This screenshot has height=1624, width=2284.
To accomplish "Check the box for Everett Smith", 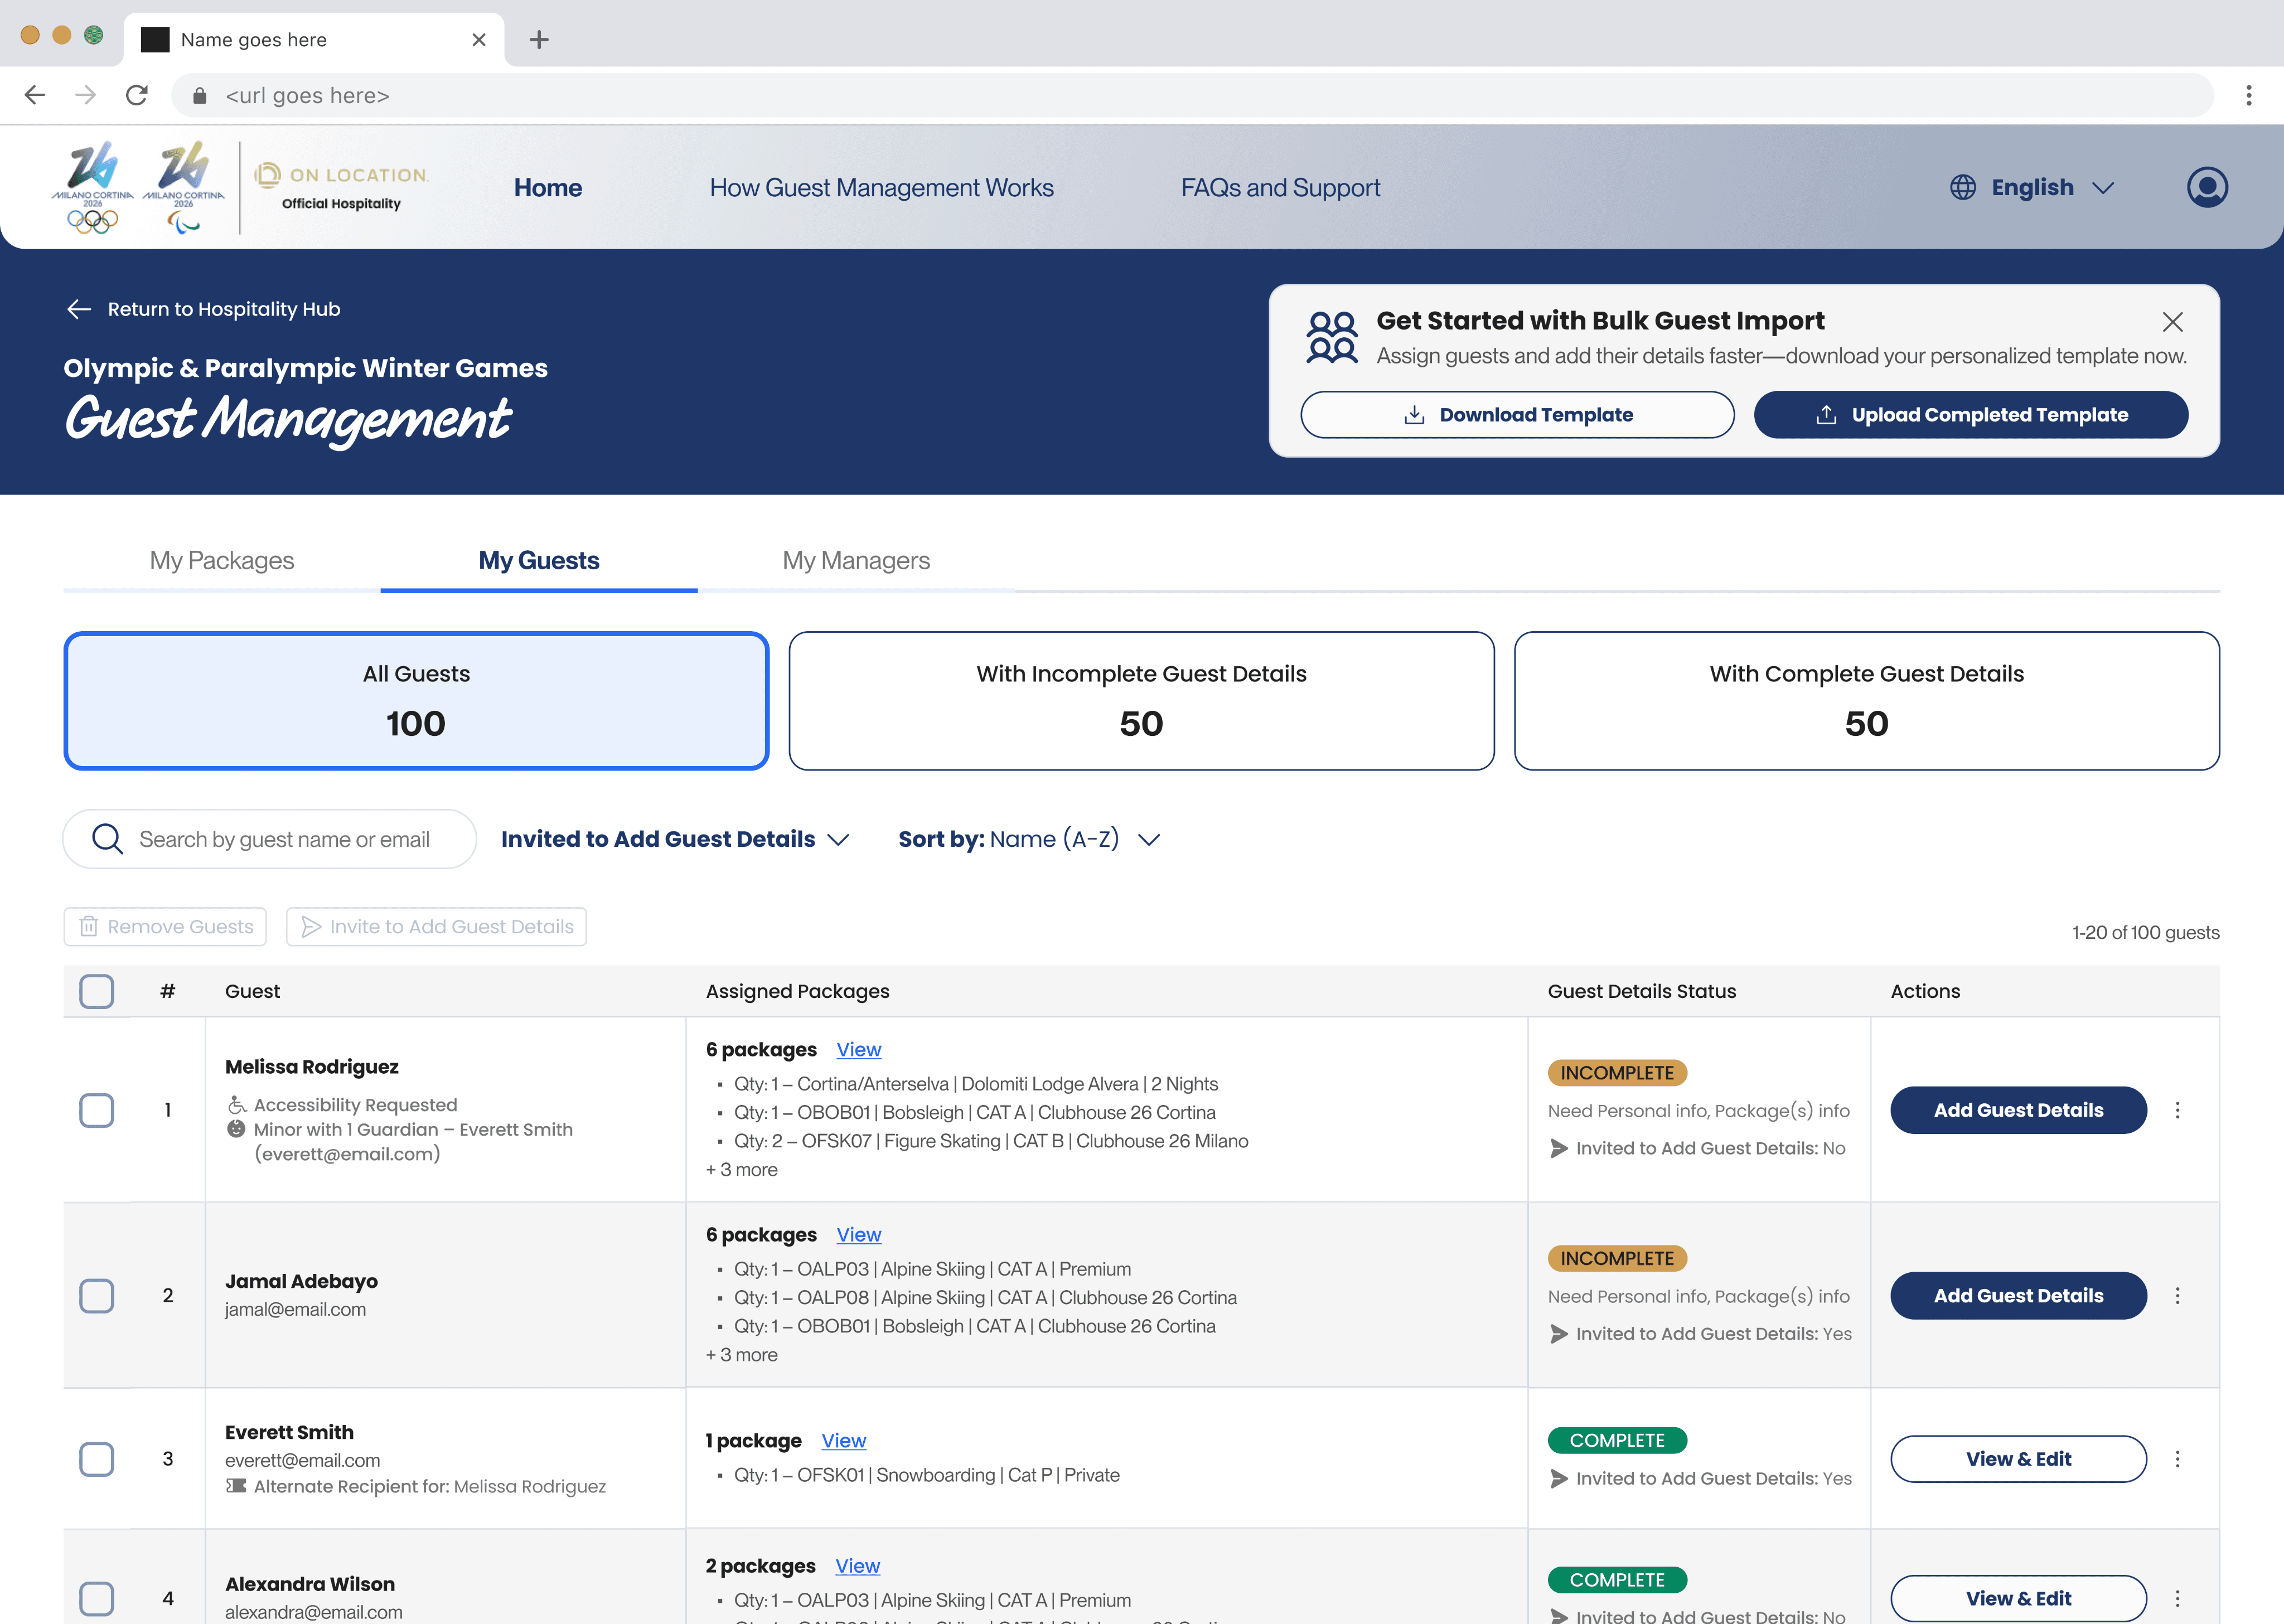I will 97,1459.
